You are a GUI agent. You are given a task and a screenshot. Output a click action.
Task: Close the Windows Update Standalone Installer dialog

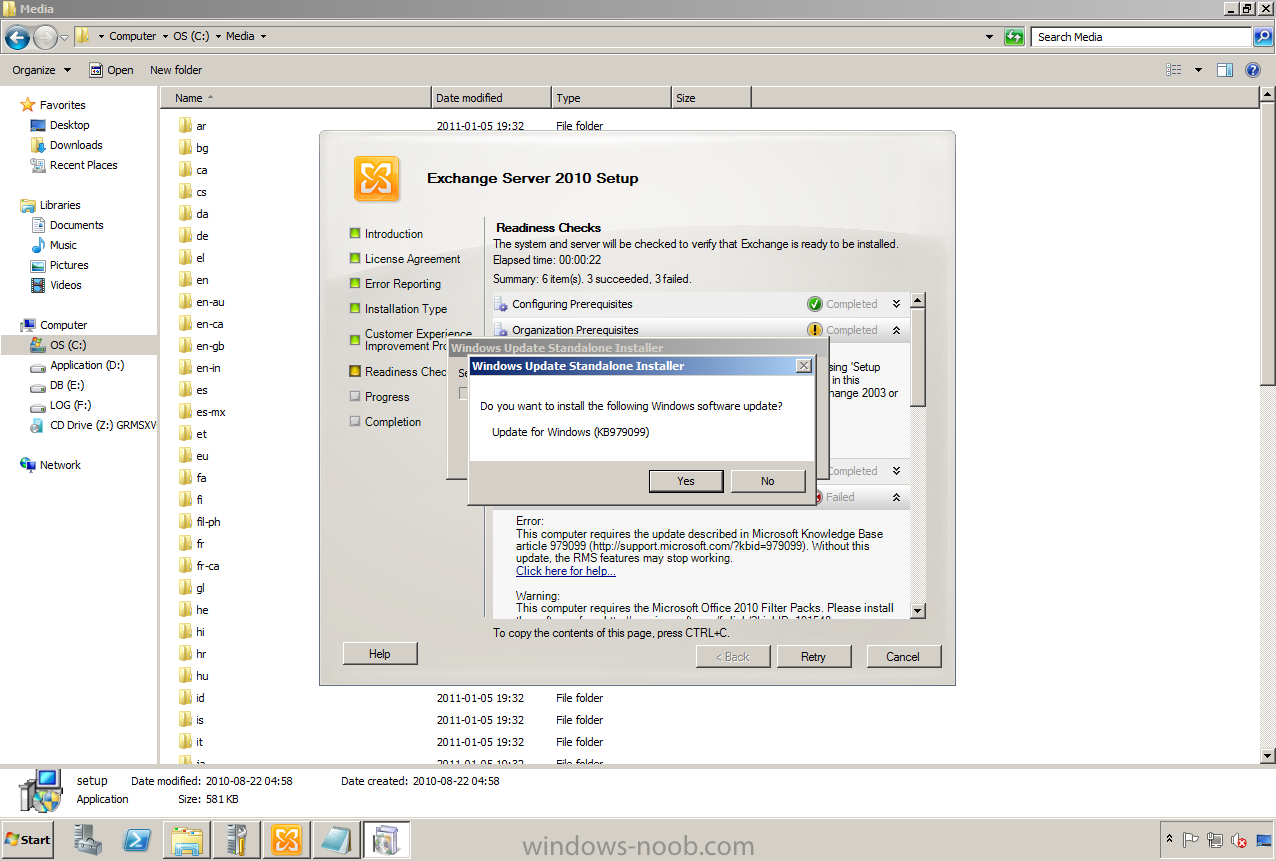tap(803, 366)
